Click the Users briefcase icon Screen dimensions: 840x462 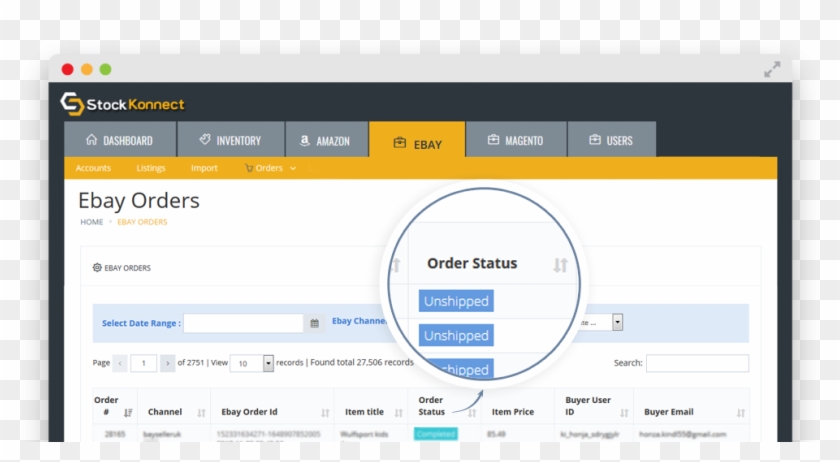coord(595,139)
